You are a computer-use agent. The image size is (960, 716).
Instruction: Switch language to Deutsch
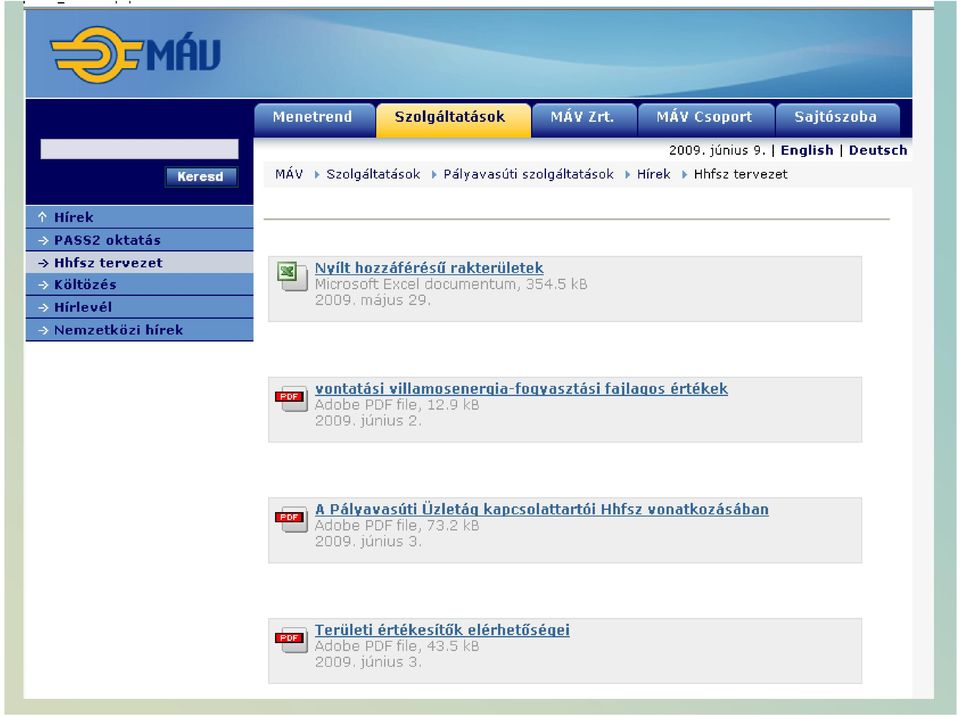tap(878, 150)
